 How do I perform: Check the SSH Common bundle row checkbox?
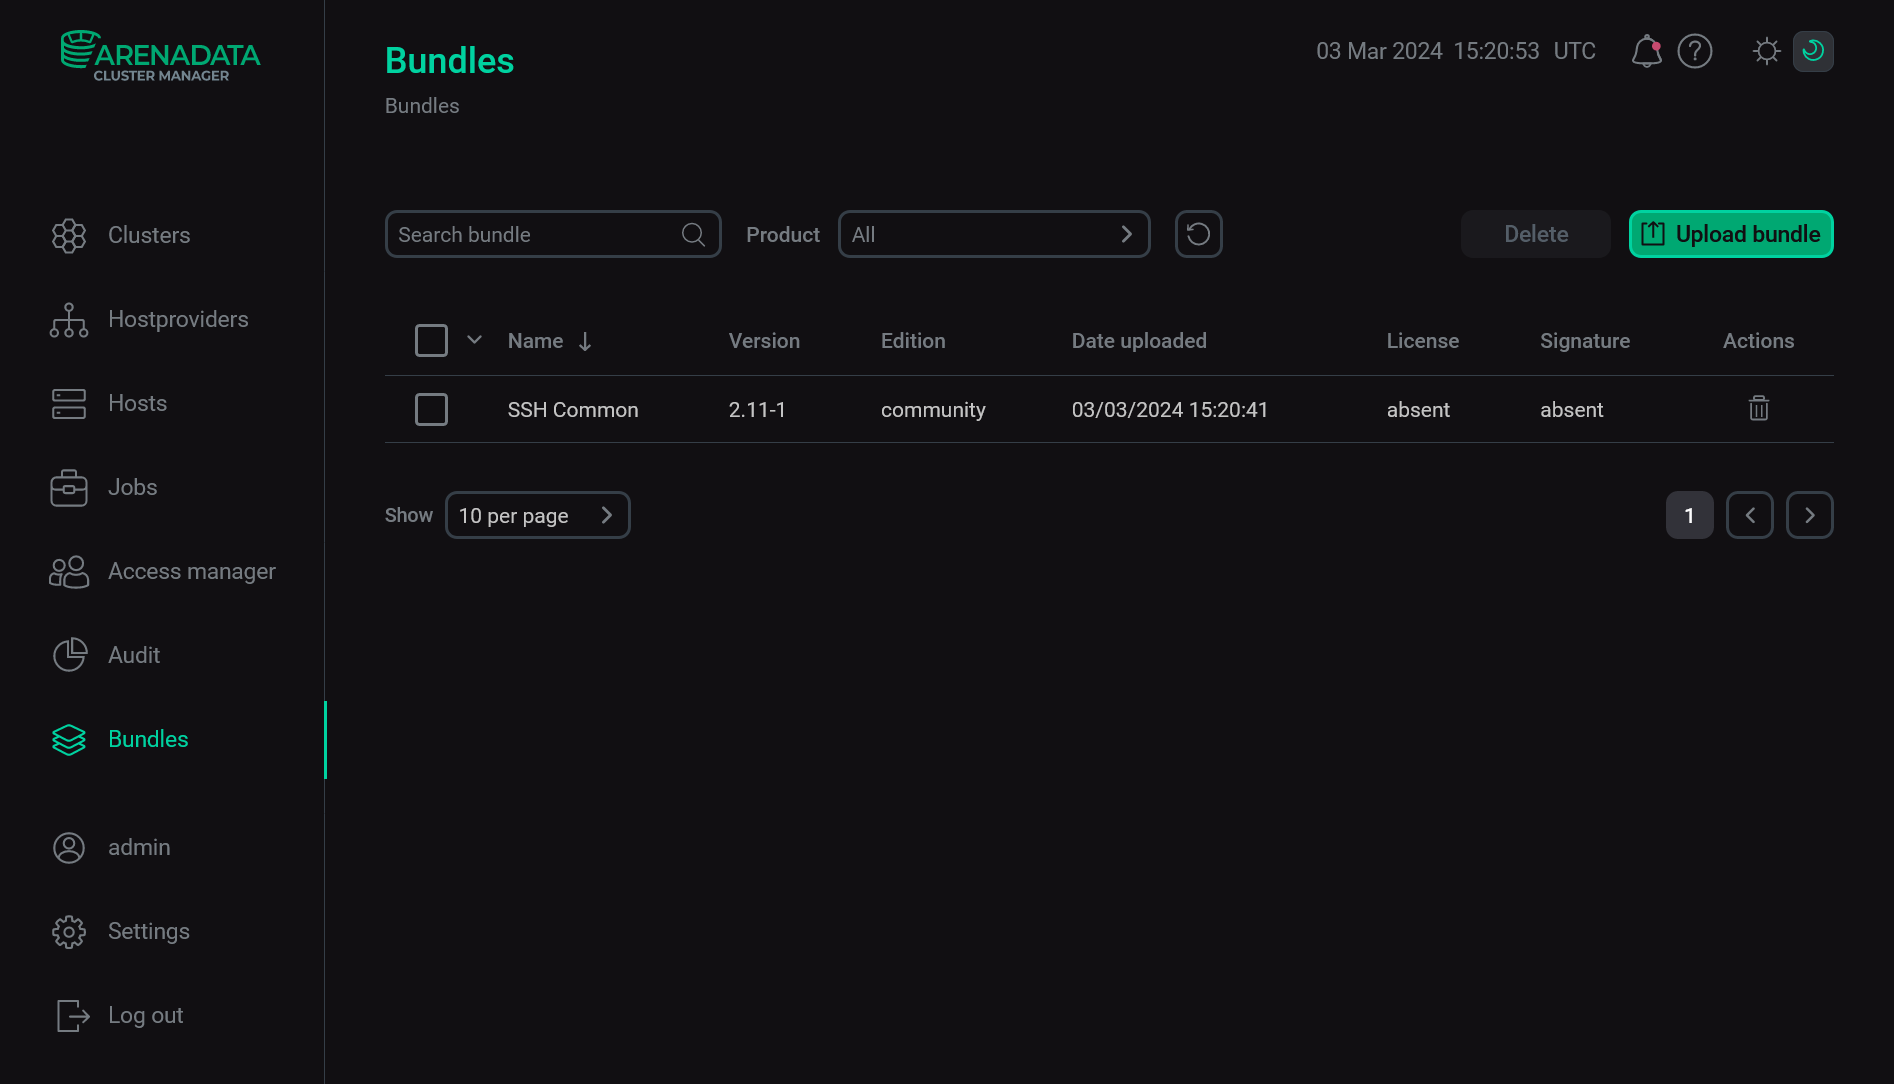(431, 409)
